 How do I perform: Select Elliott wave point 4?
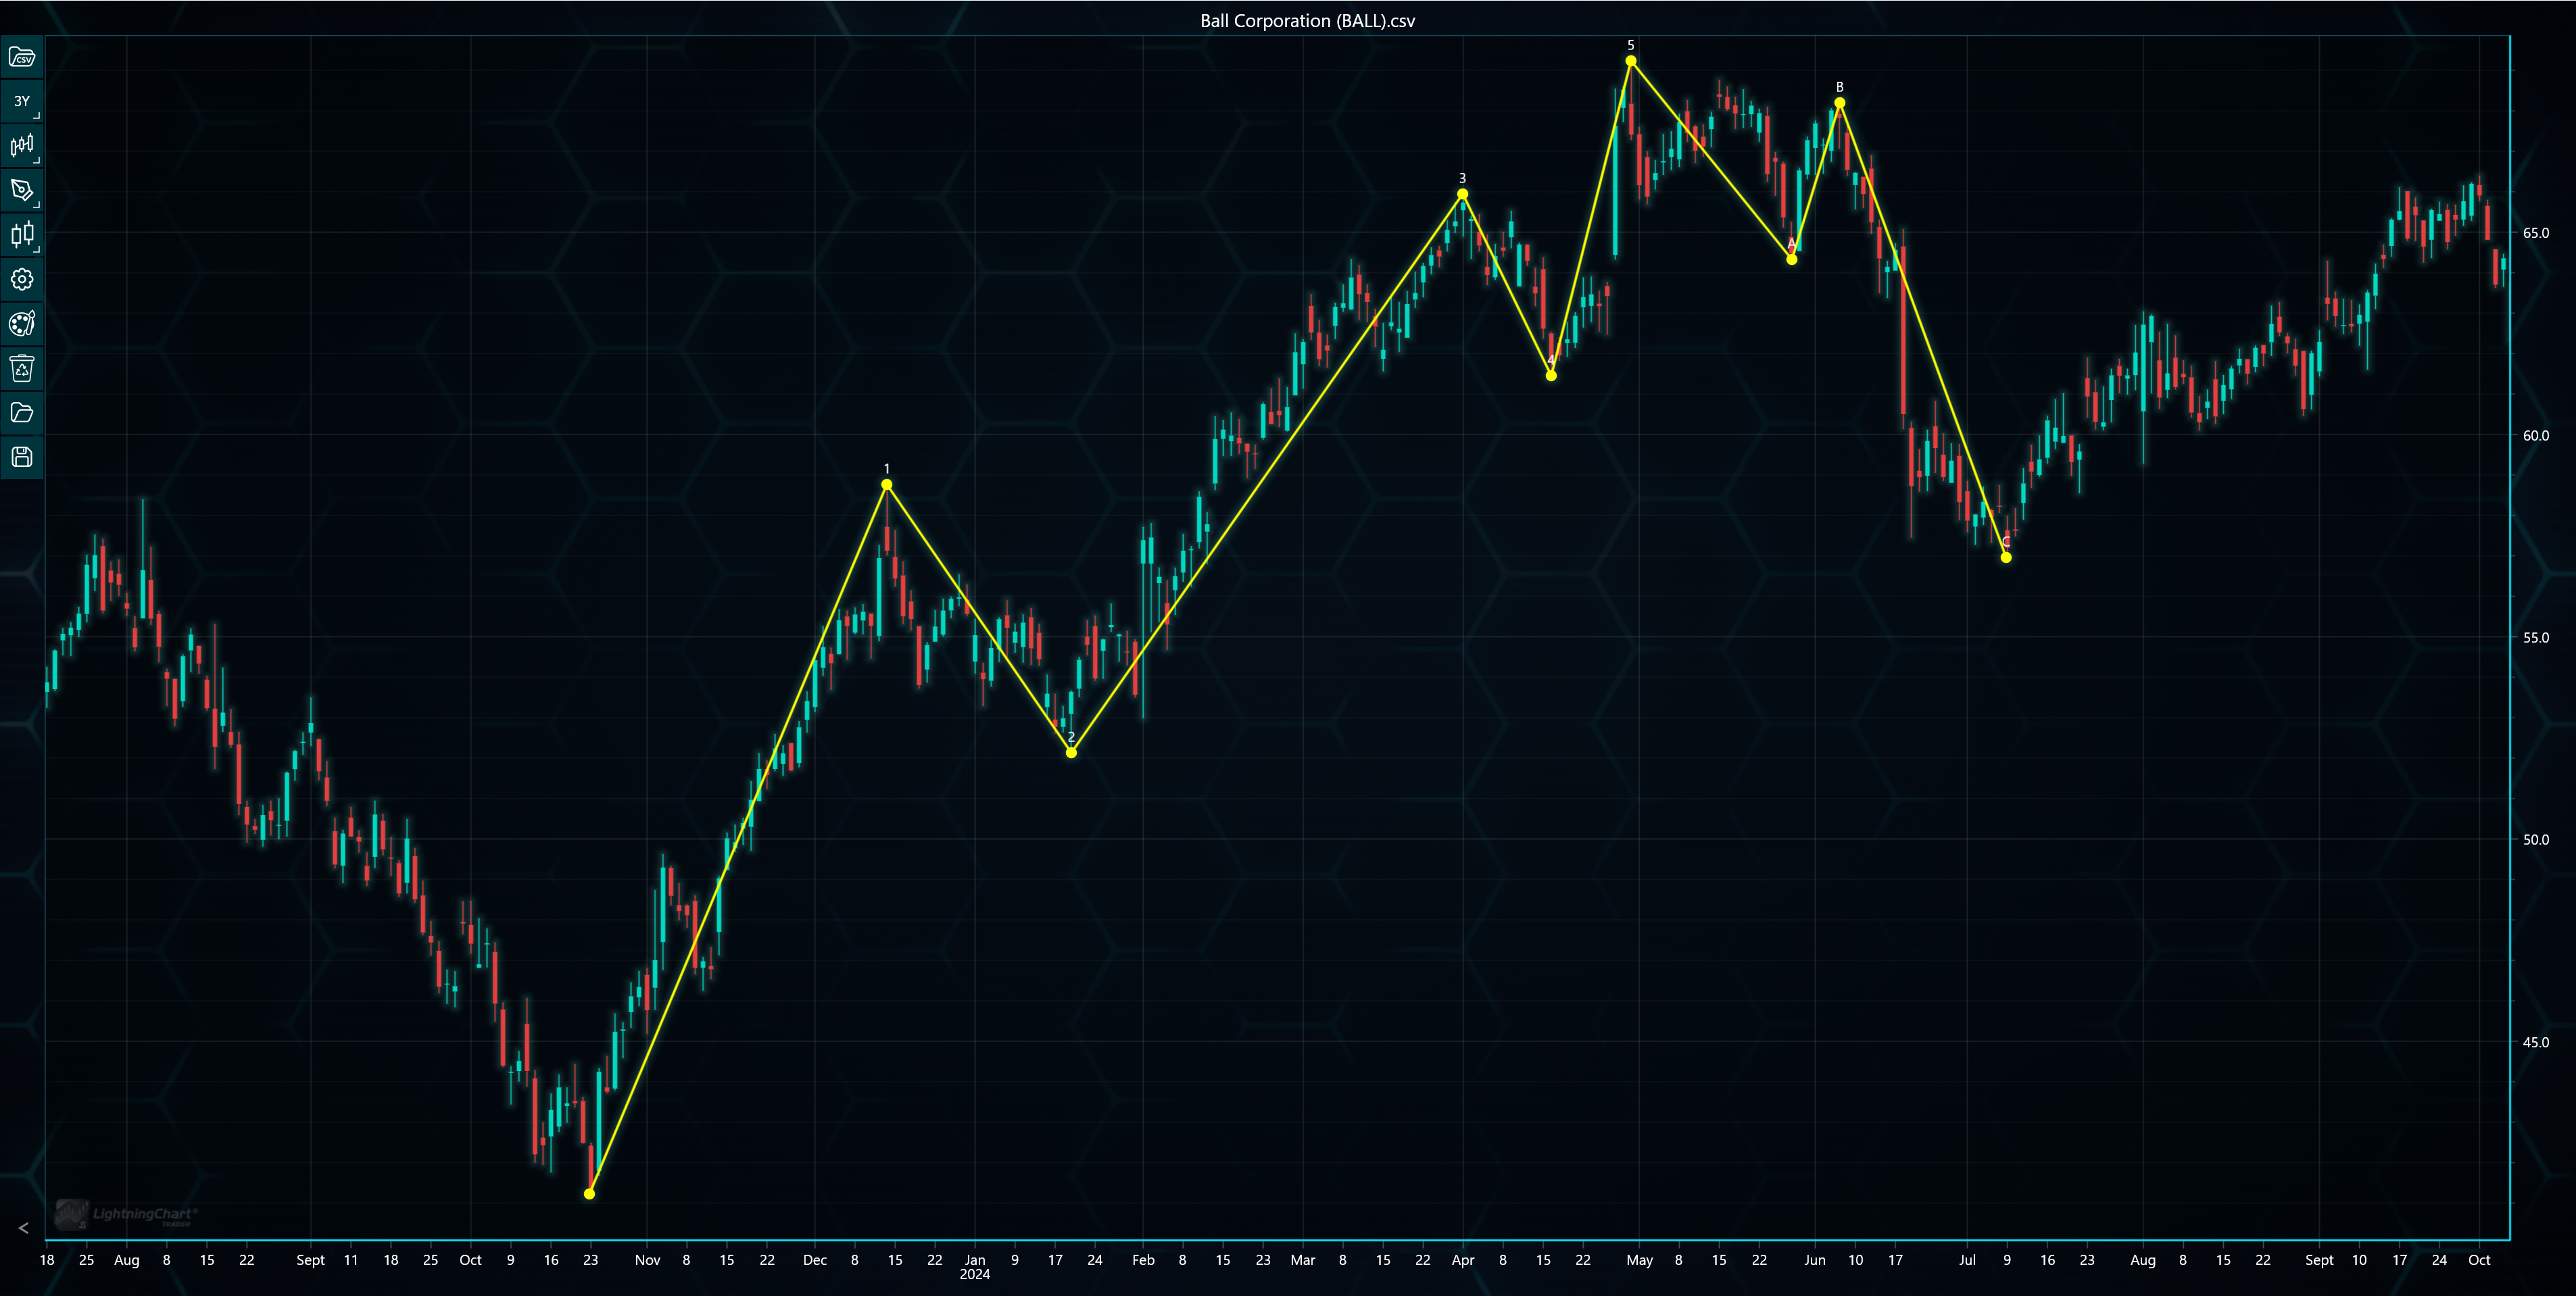[1551, 375]
